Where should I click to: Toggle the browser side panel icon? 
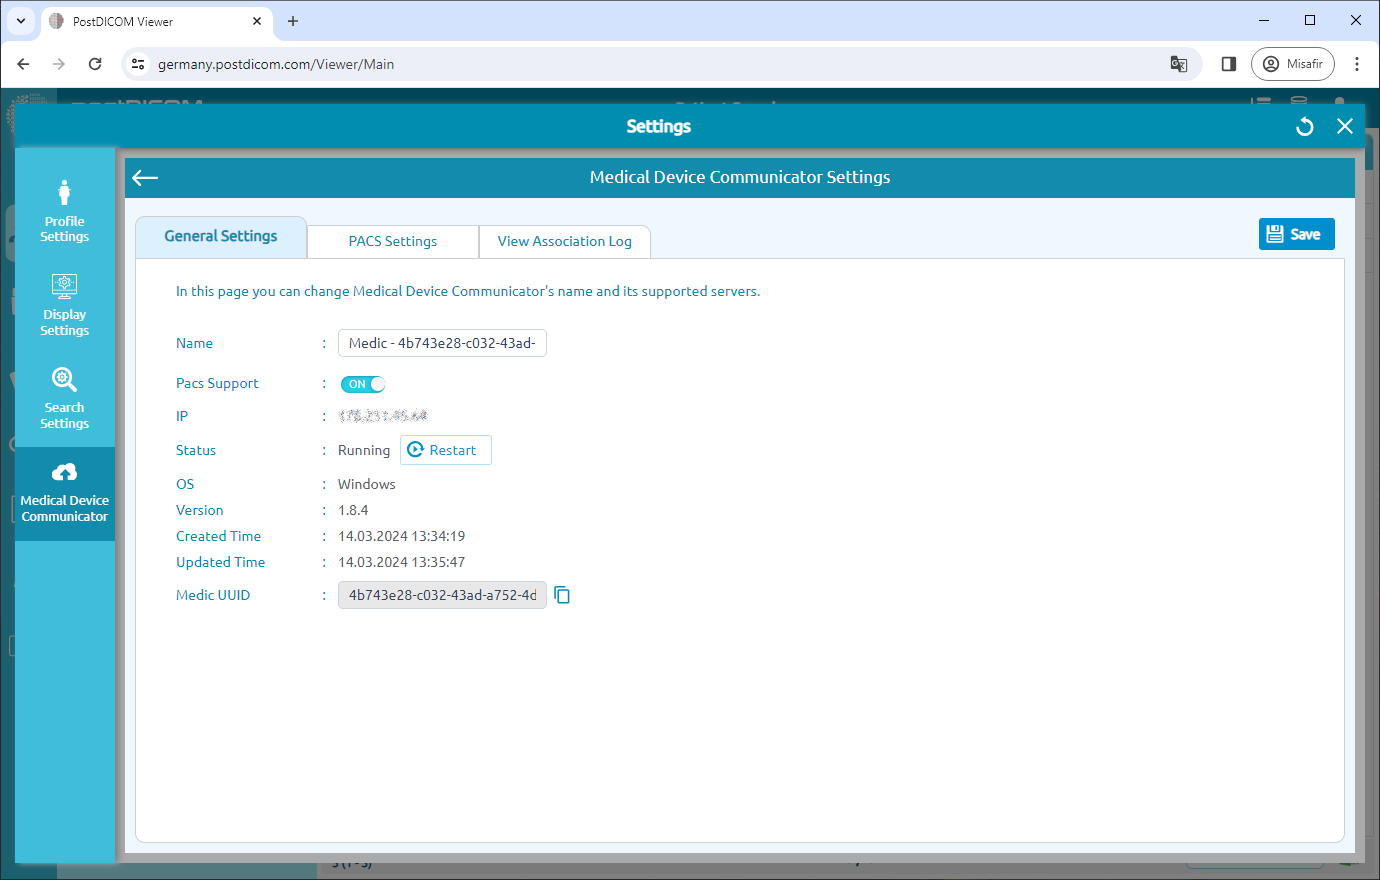(x=1228, y=63)
